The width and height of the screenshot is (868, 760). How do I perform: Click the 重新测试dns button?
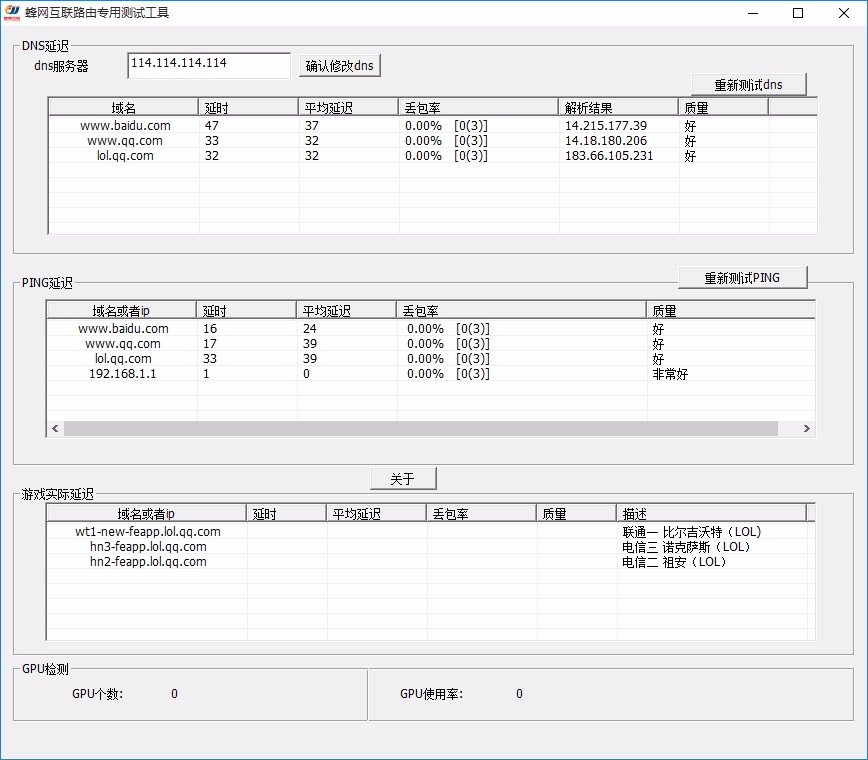[748, 85]
